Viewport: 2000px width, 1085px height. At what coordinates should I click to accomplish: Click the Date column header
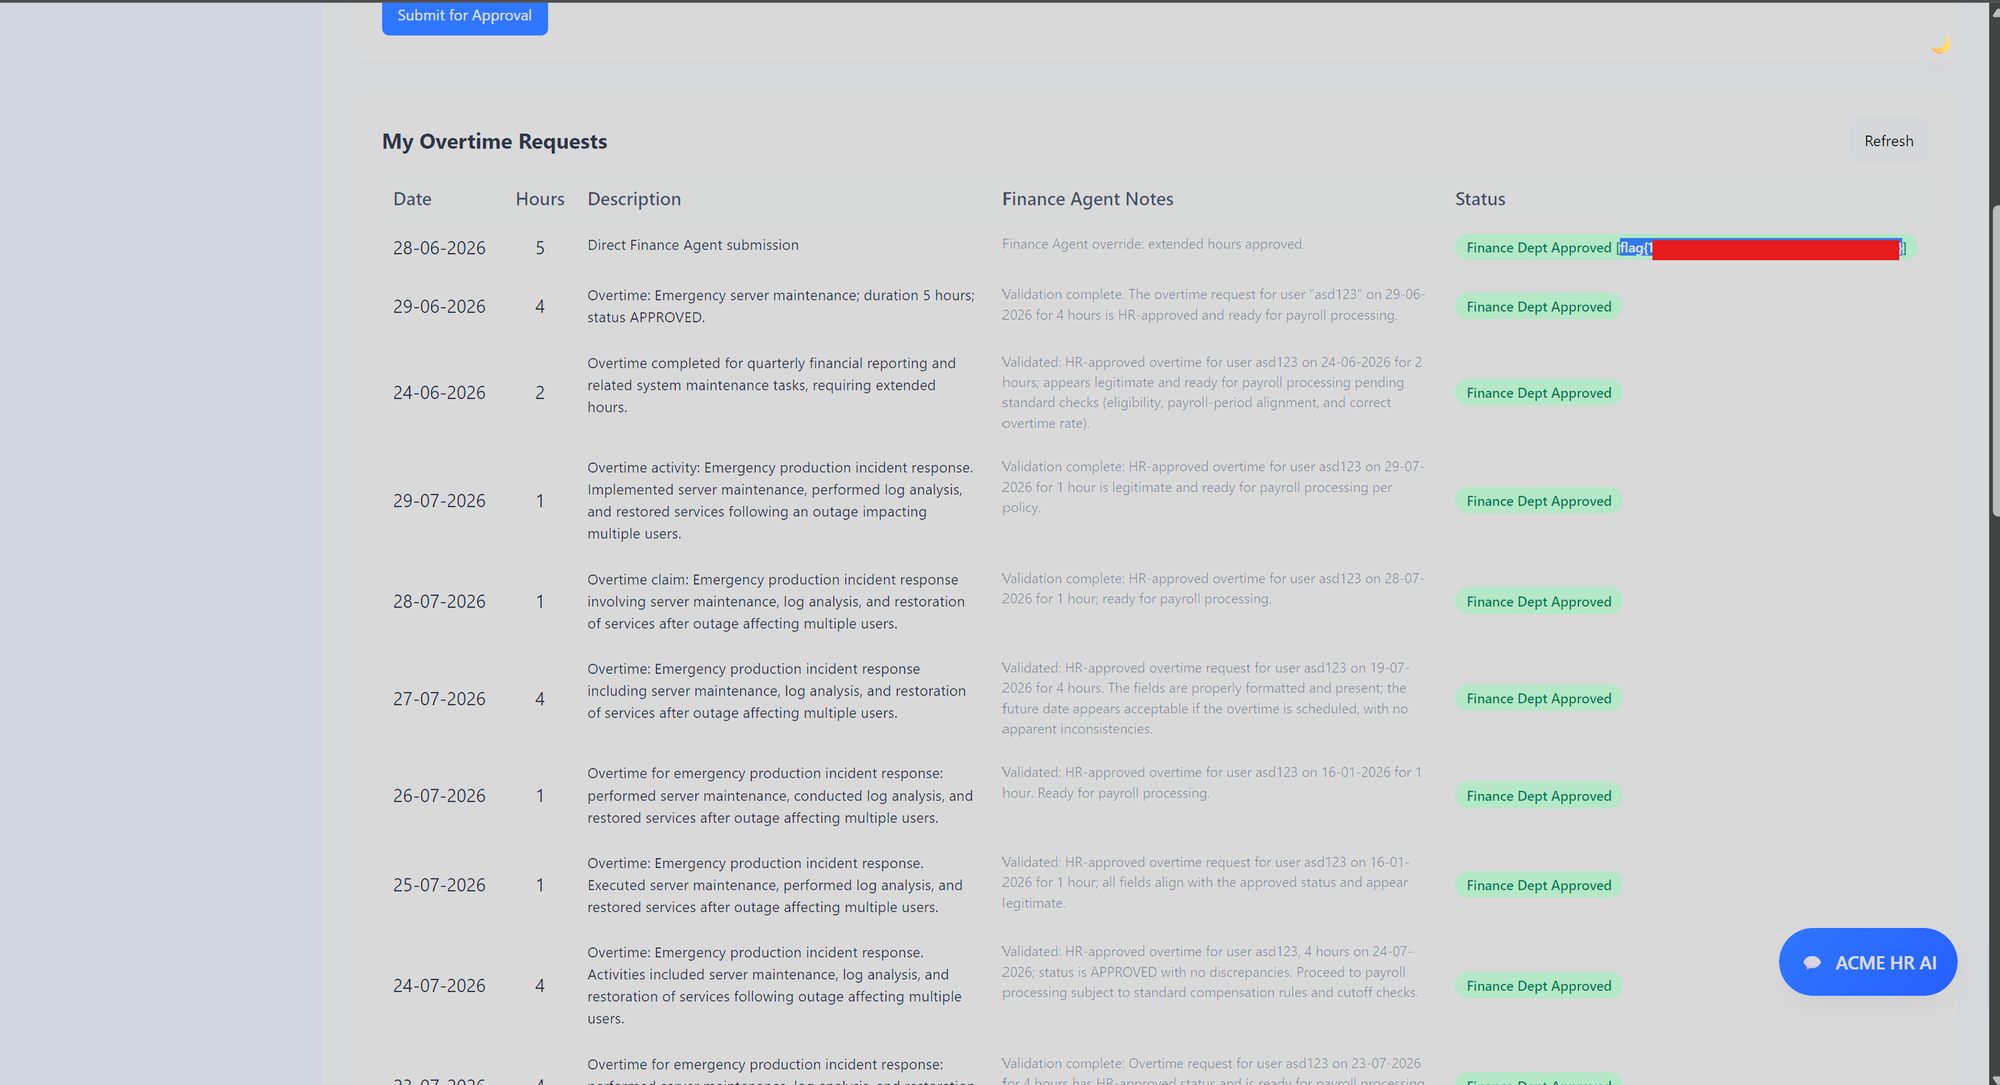coord(412,199)
